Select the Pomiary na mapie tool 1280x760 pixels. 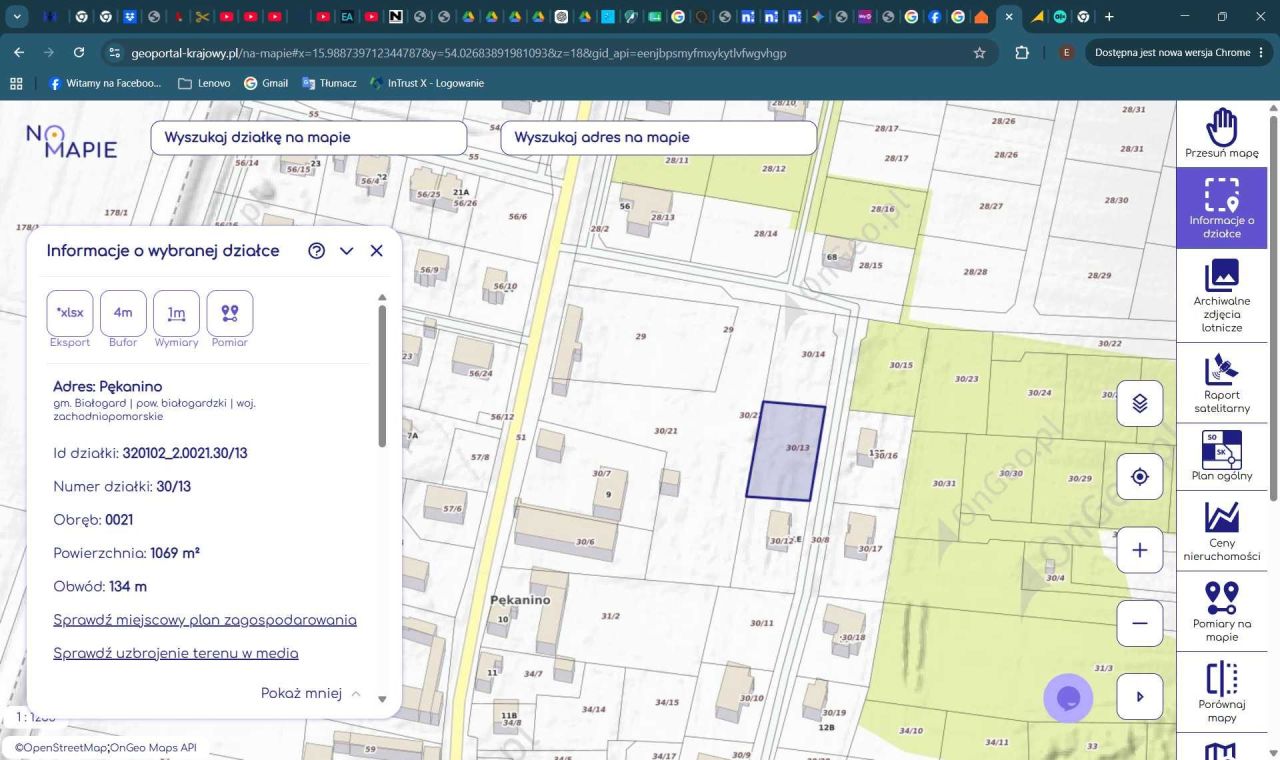(x=1221, y=611)
